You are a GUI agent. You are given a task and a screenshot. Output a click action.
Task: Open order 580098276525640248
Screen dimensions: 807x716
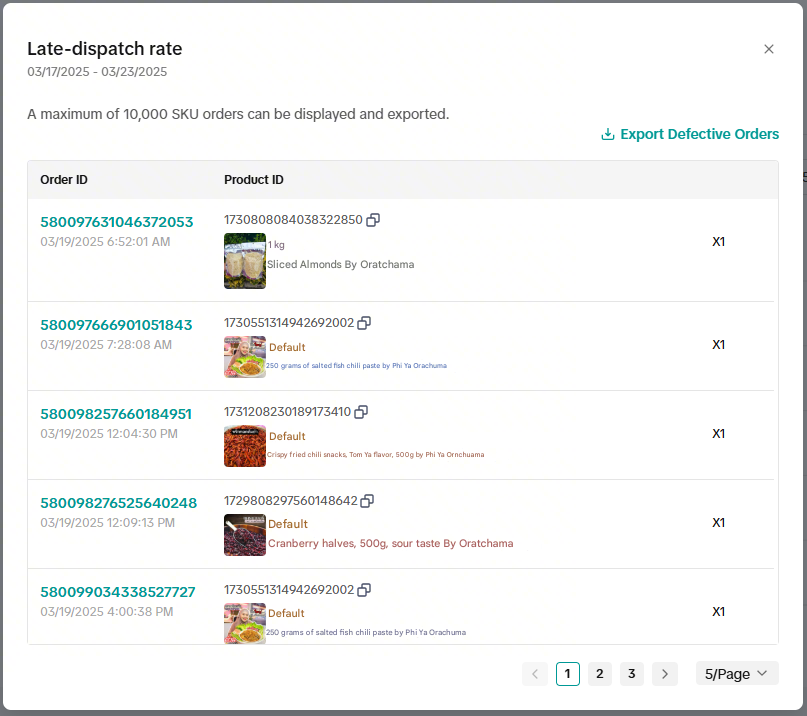click(x=118, y=503)
